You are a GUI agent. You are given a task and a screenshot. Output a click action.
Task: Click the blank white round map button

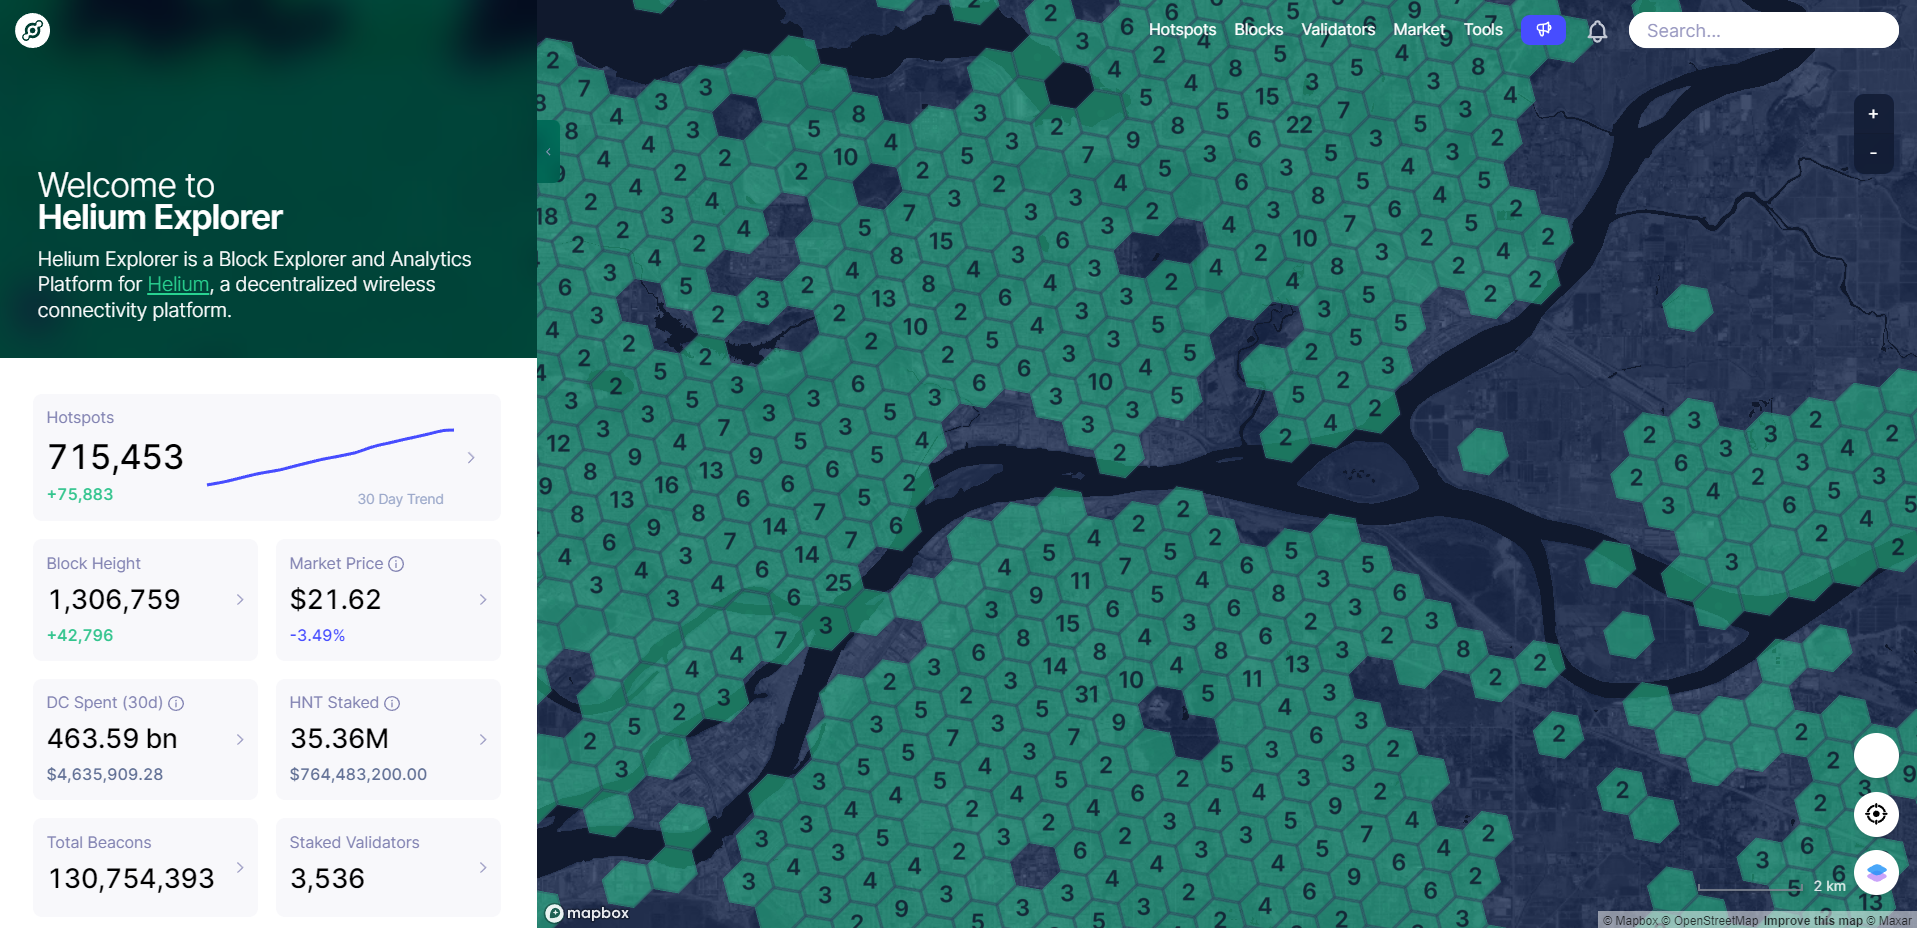click(x=1876, y=755)
